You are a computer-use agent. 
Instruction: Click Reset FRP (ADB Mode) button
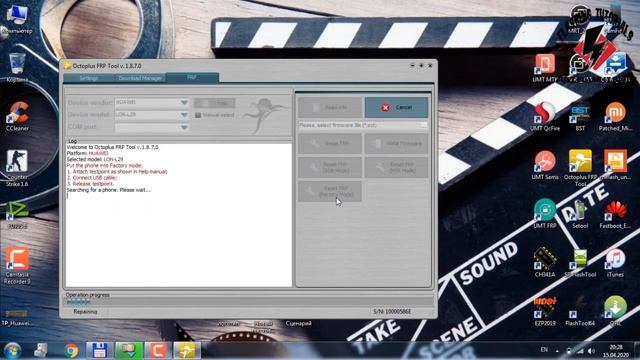(330, 167)
